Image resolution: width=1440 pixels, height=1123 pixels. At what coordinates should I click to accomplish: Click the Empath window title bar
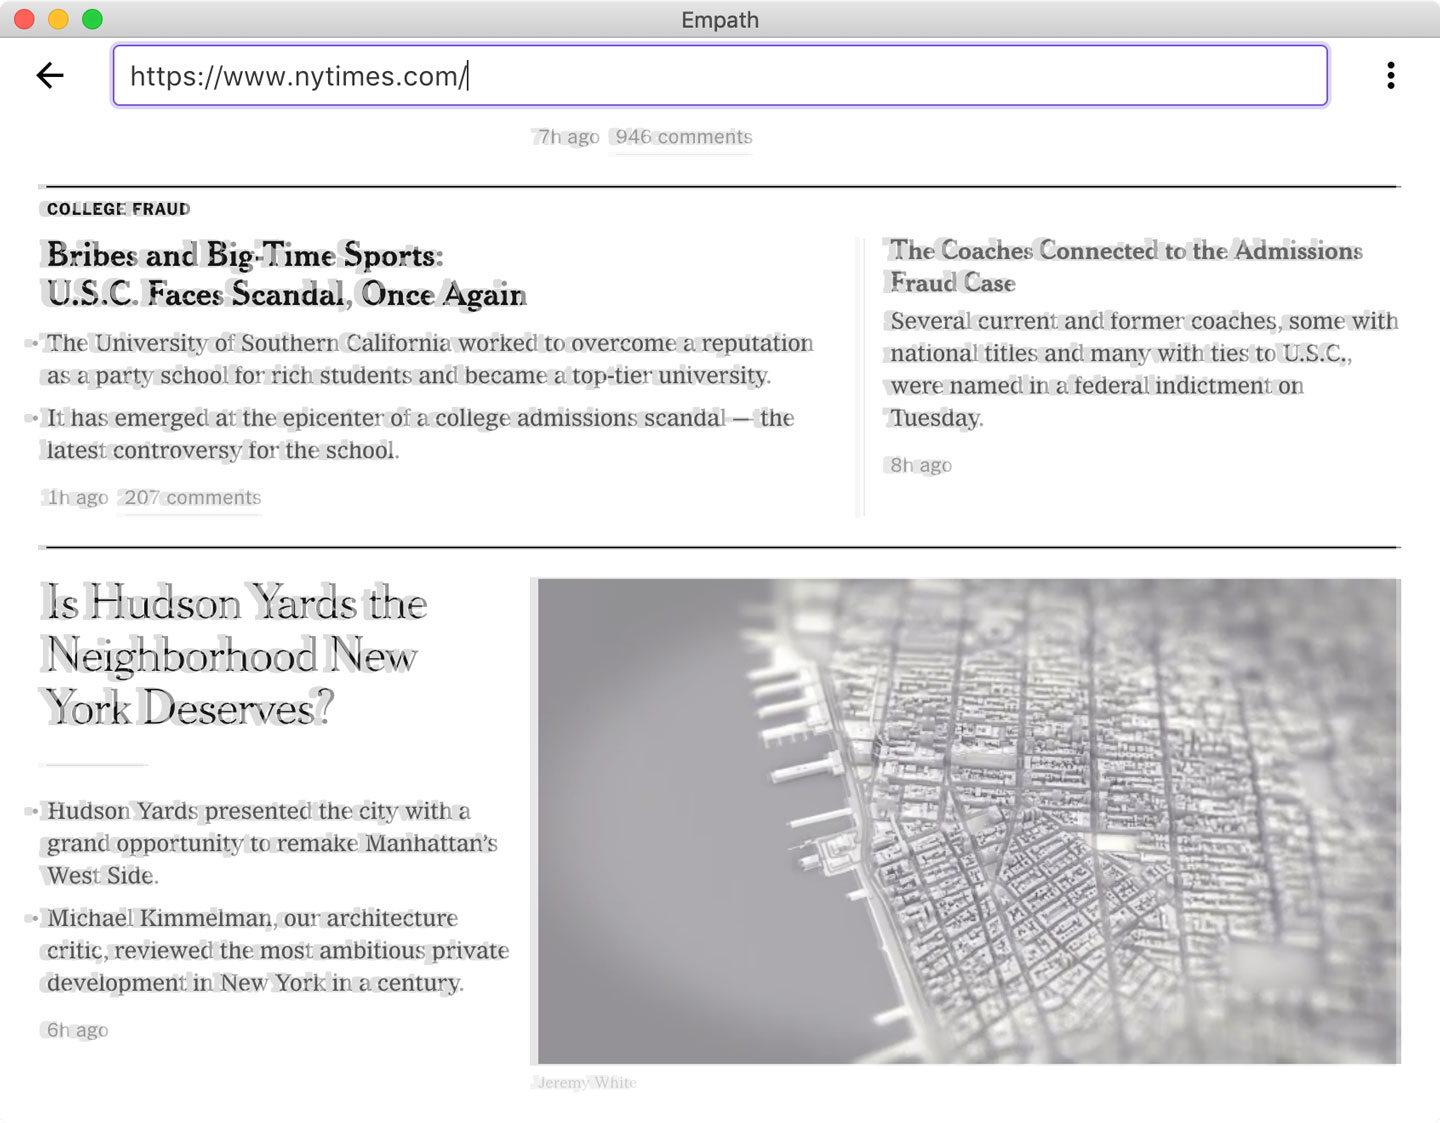720,19
